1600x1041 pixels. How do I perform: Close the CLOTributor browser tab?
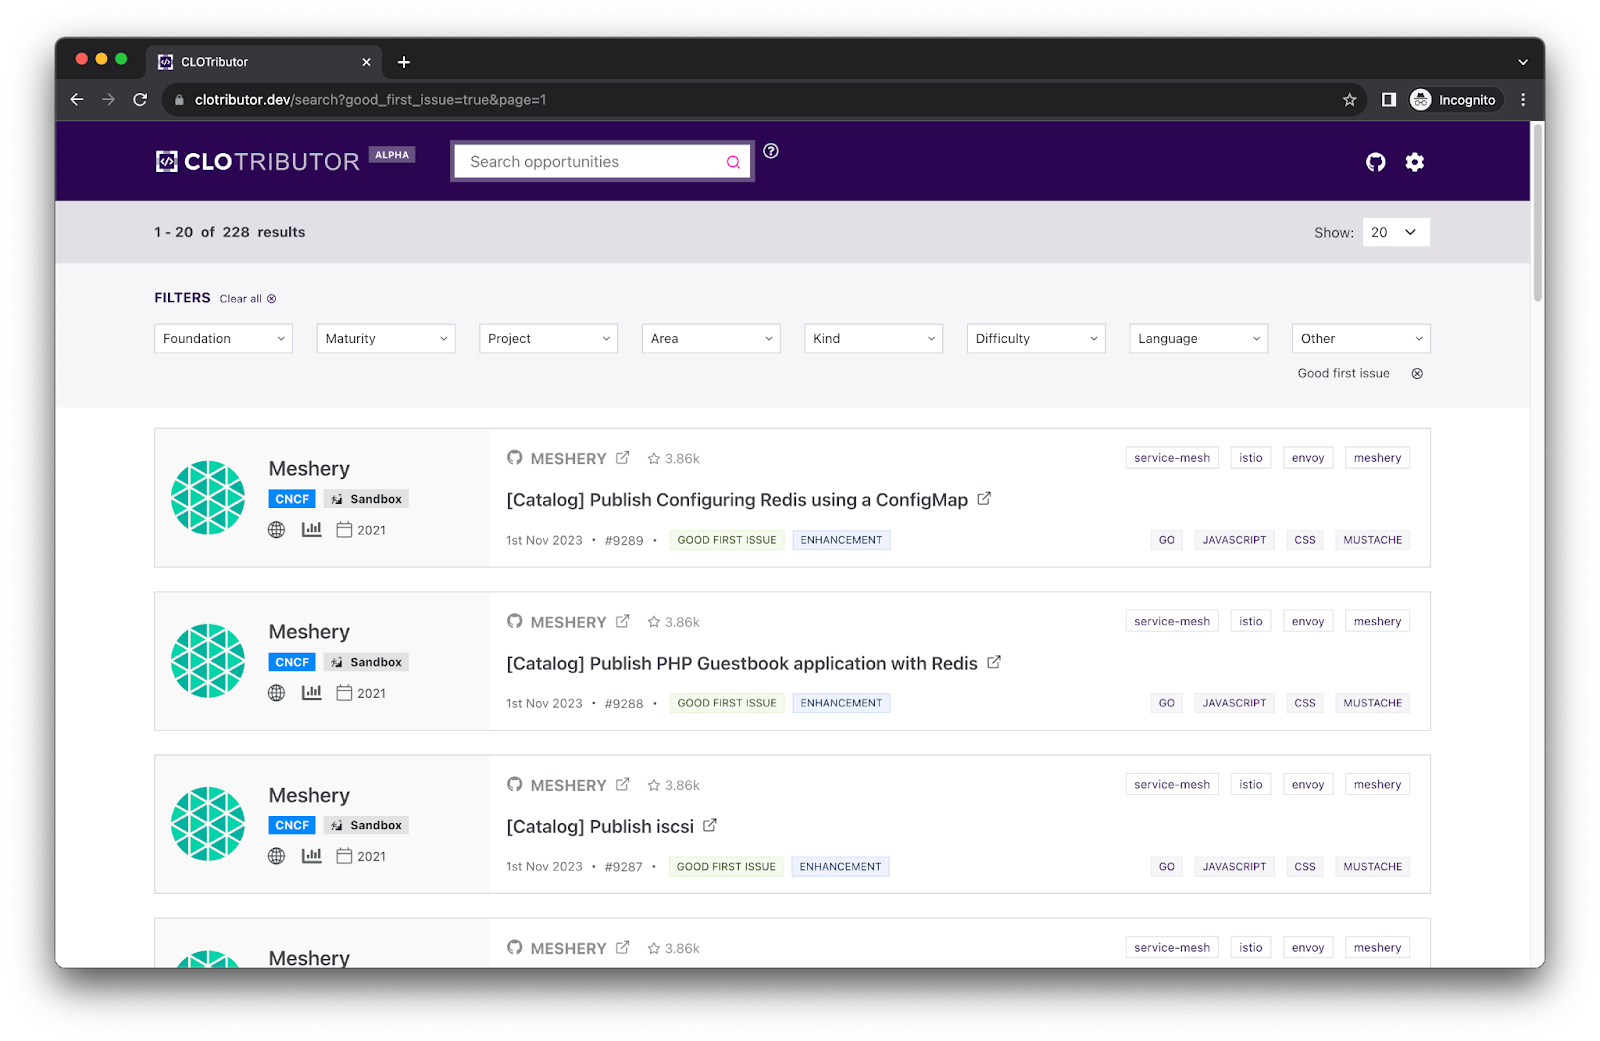pos(366,62)
